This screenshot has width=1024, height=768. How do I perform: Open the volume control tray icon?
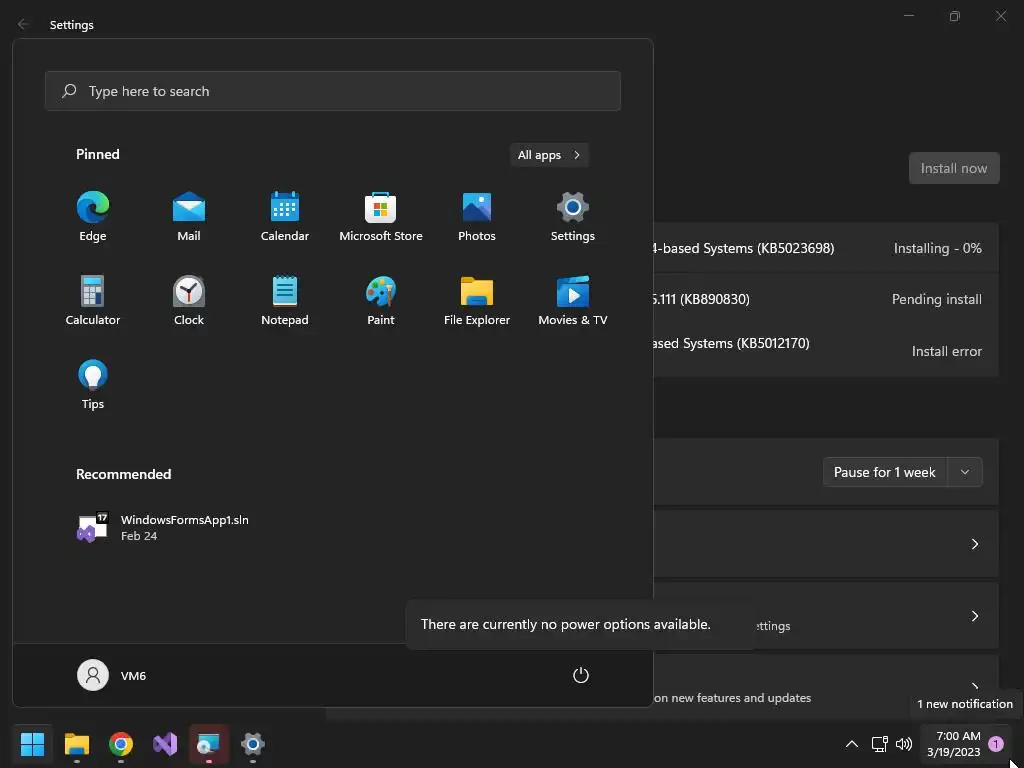(x=904, y=743)
